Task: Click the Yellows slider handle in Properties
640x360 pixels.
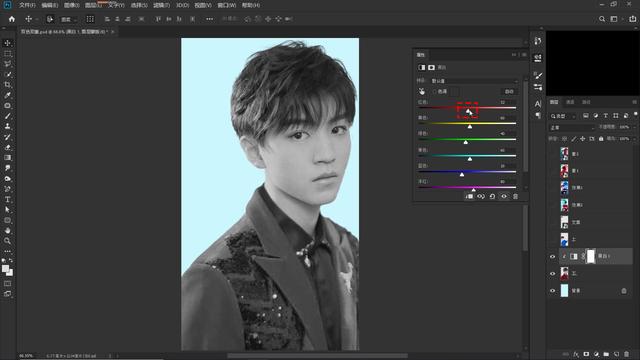Action: 470,127
